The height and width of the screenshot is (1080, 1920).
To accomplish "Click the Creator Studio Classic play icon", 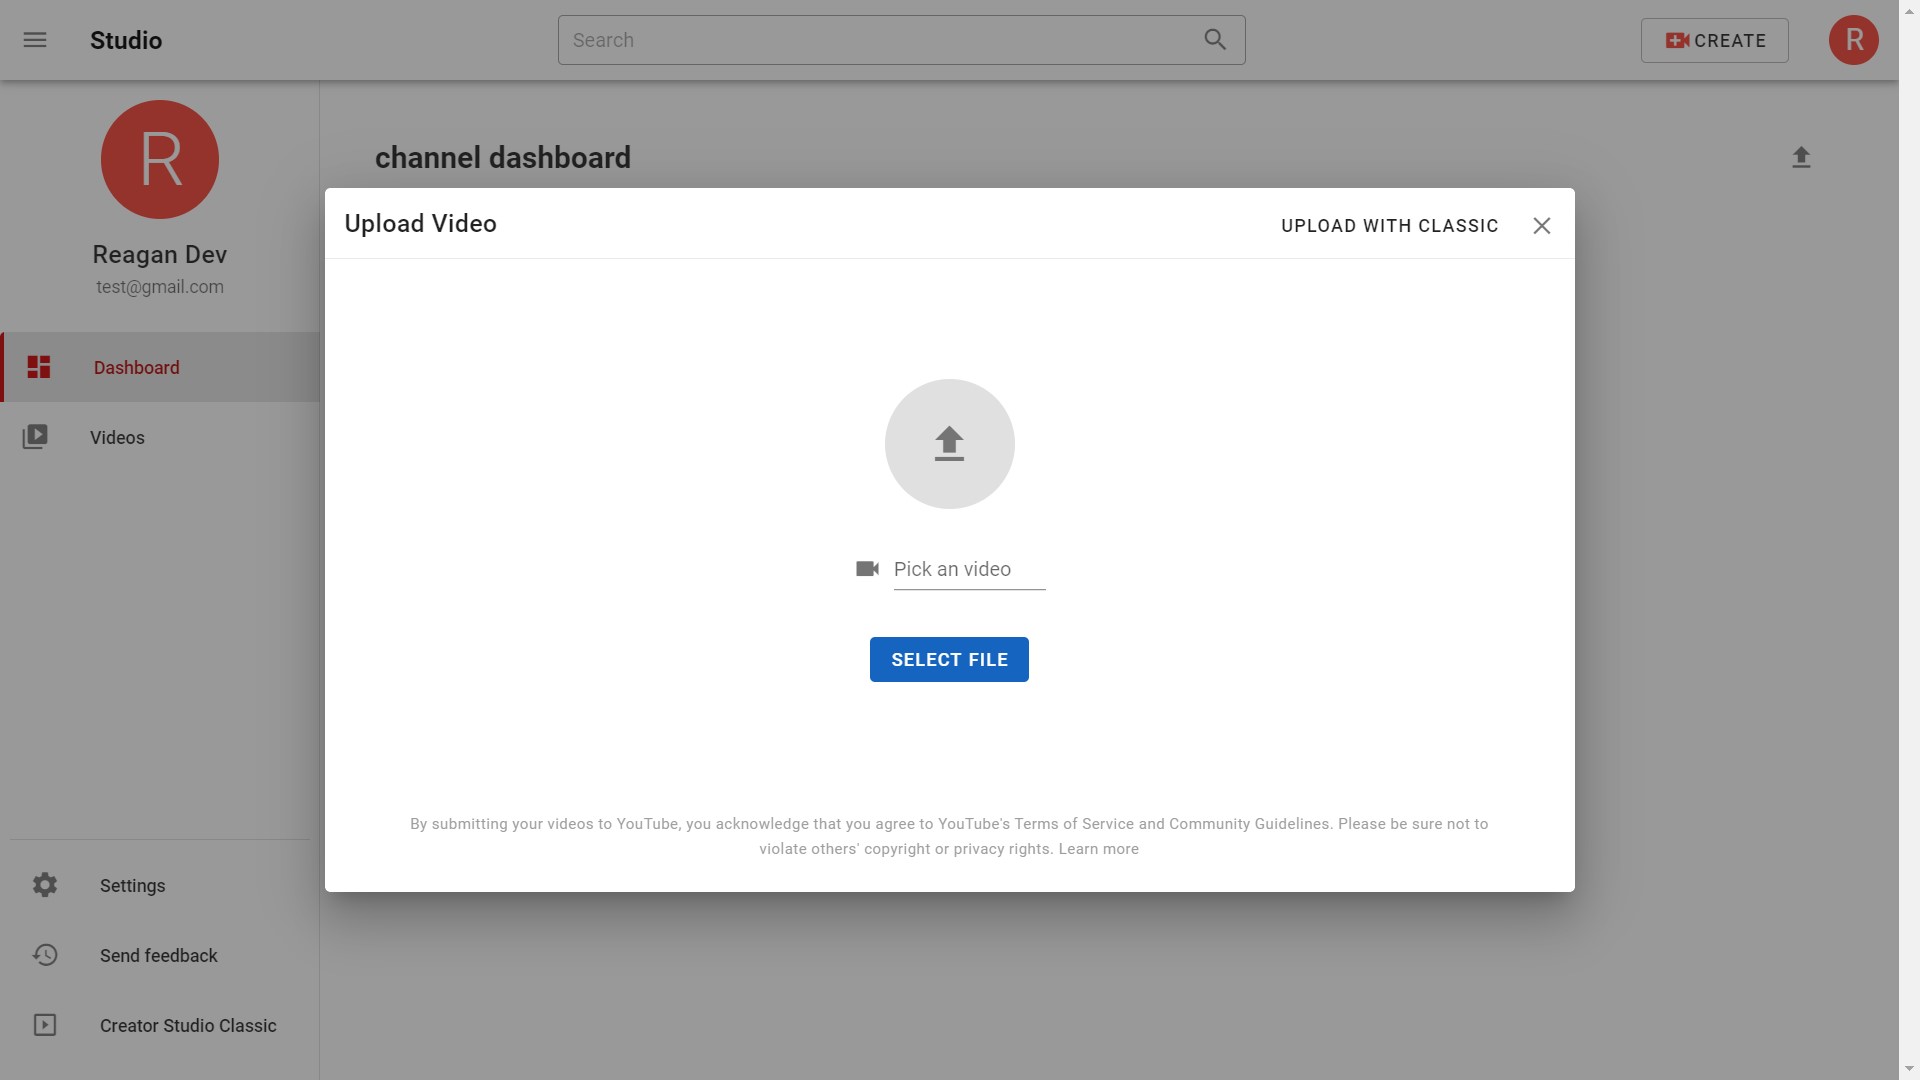I will pos(45,1025).
